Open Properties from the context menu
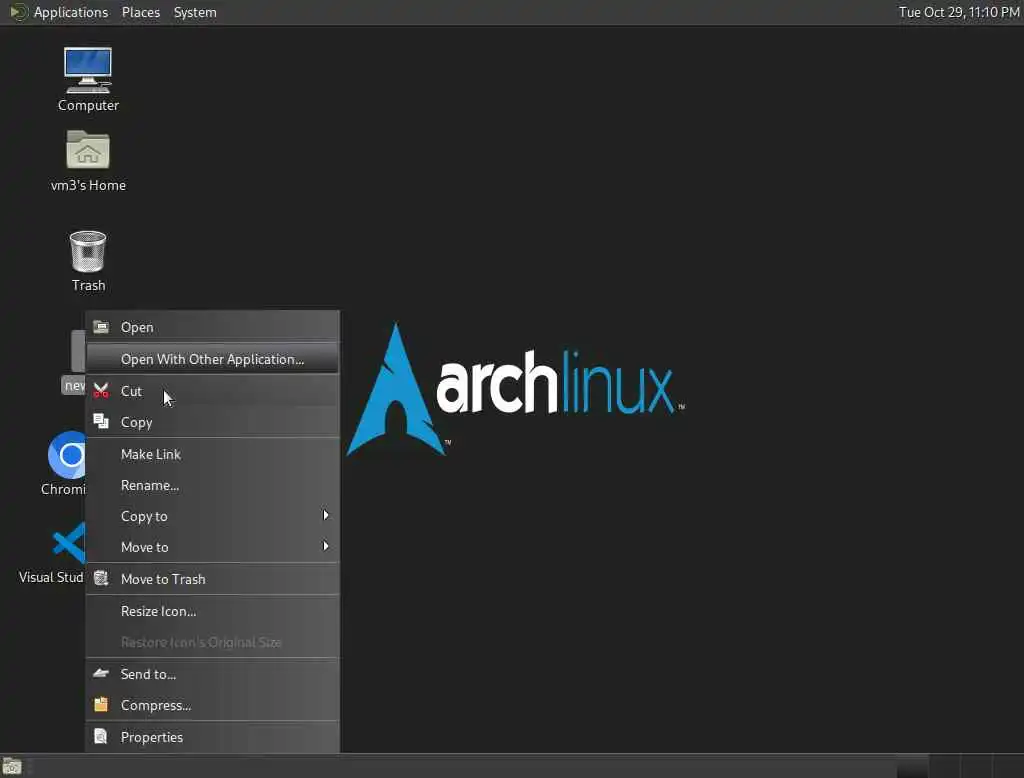Screen dimensions: 1024x778 pos(212,737)
